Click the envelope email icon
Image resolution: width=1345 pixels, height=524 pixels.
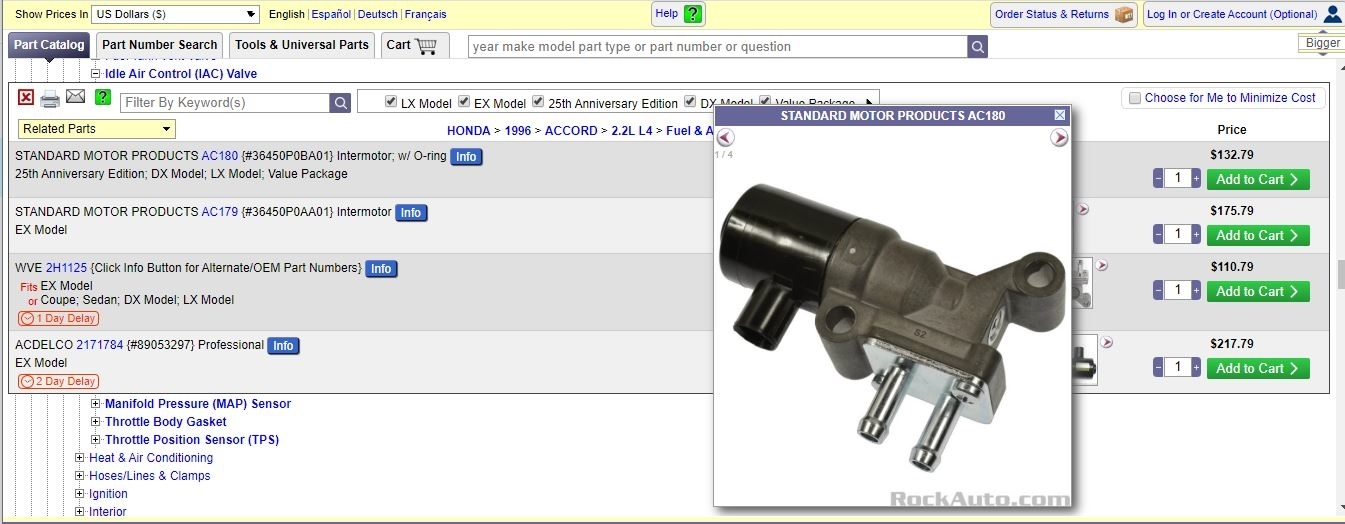(x=76, y=97)
